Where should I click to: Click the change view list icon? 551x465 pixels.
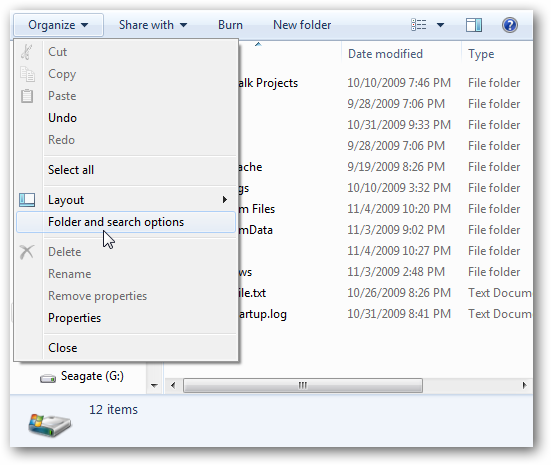pos(419,25)
